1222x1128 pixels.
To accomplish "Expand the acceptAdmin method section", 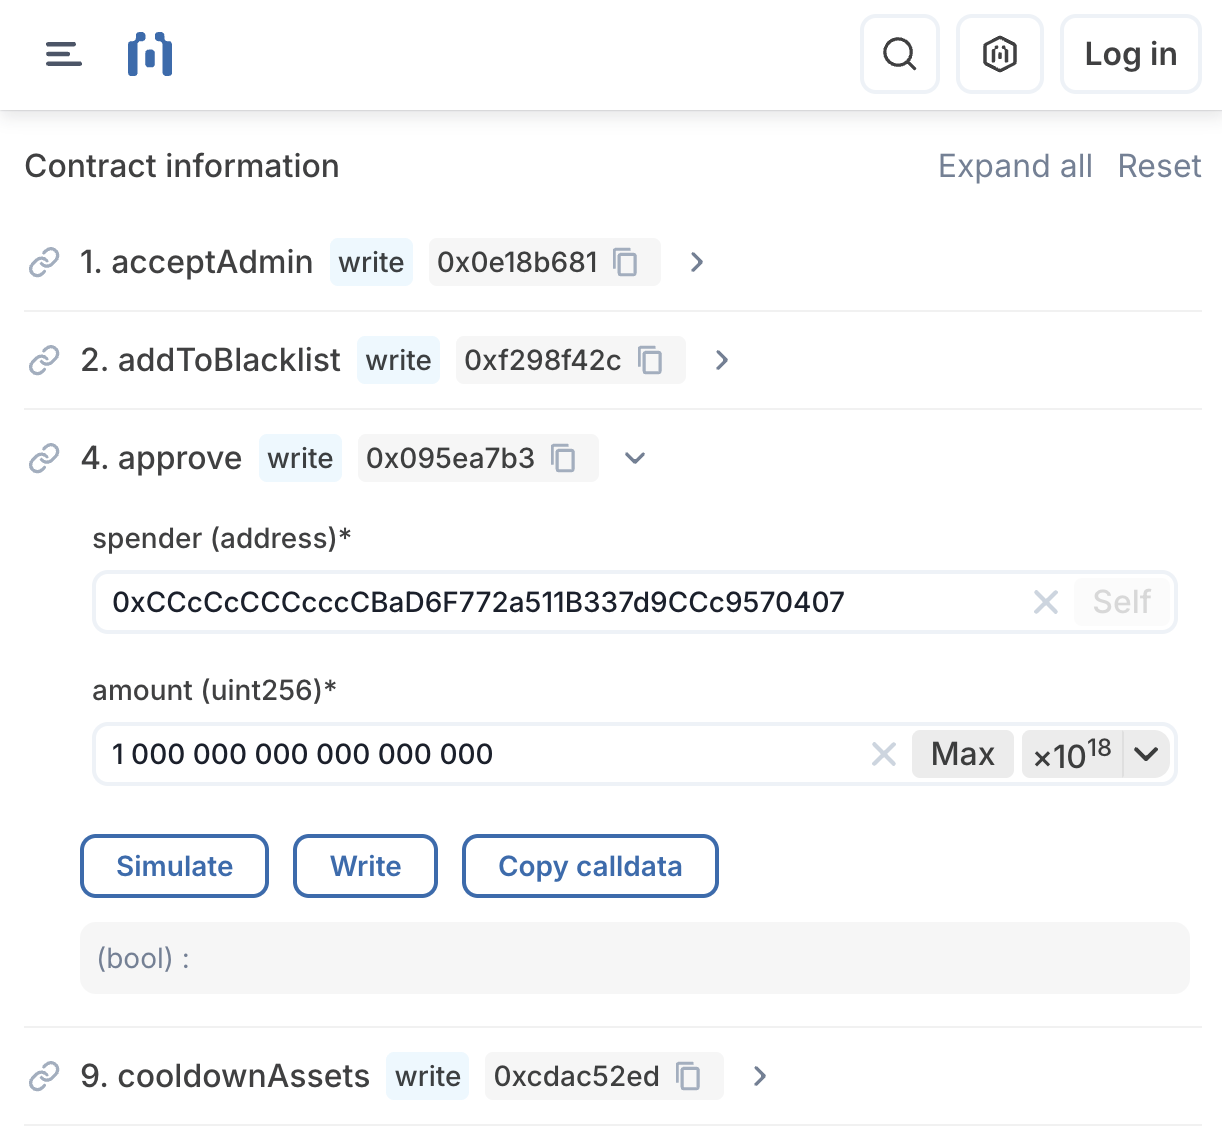I will [697, 262].
